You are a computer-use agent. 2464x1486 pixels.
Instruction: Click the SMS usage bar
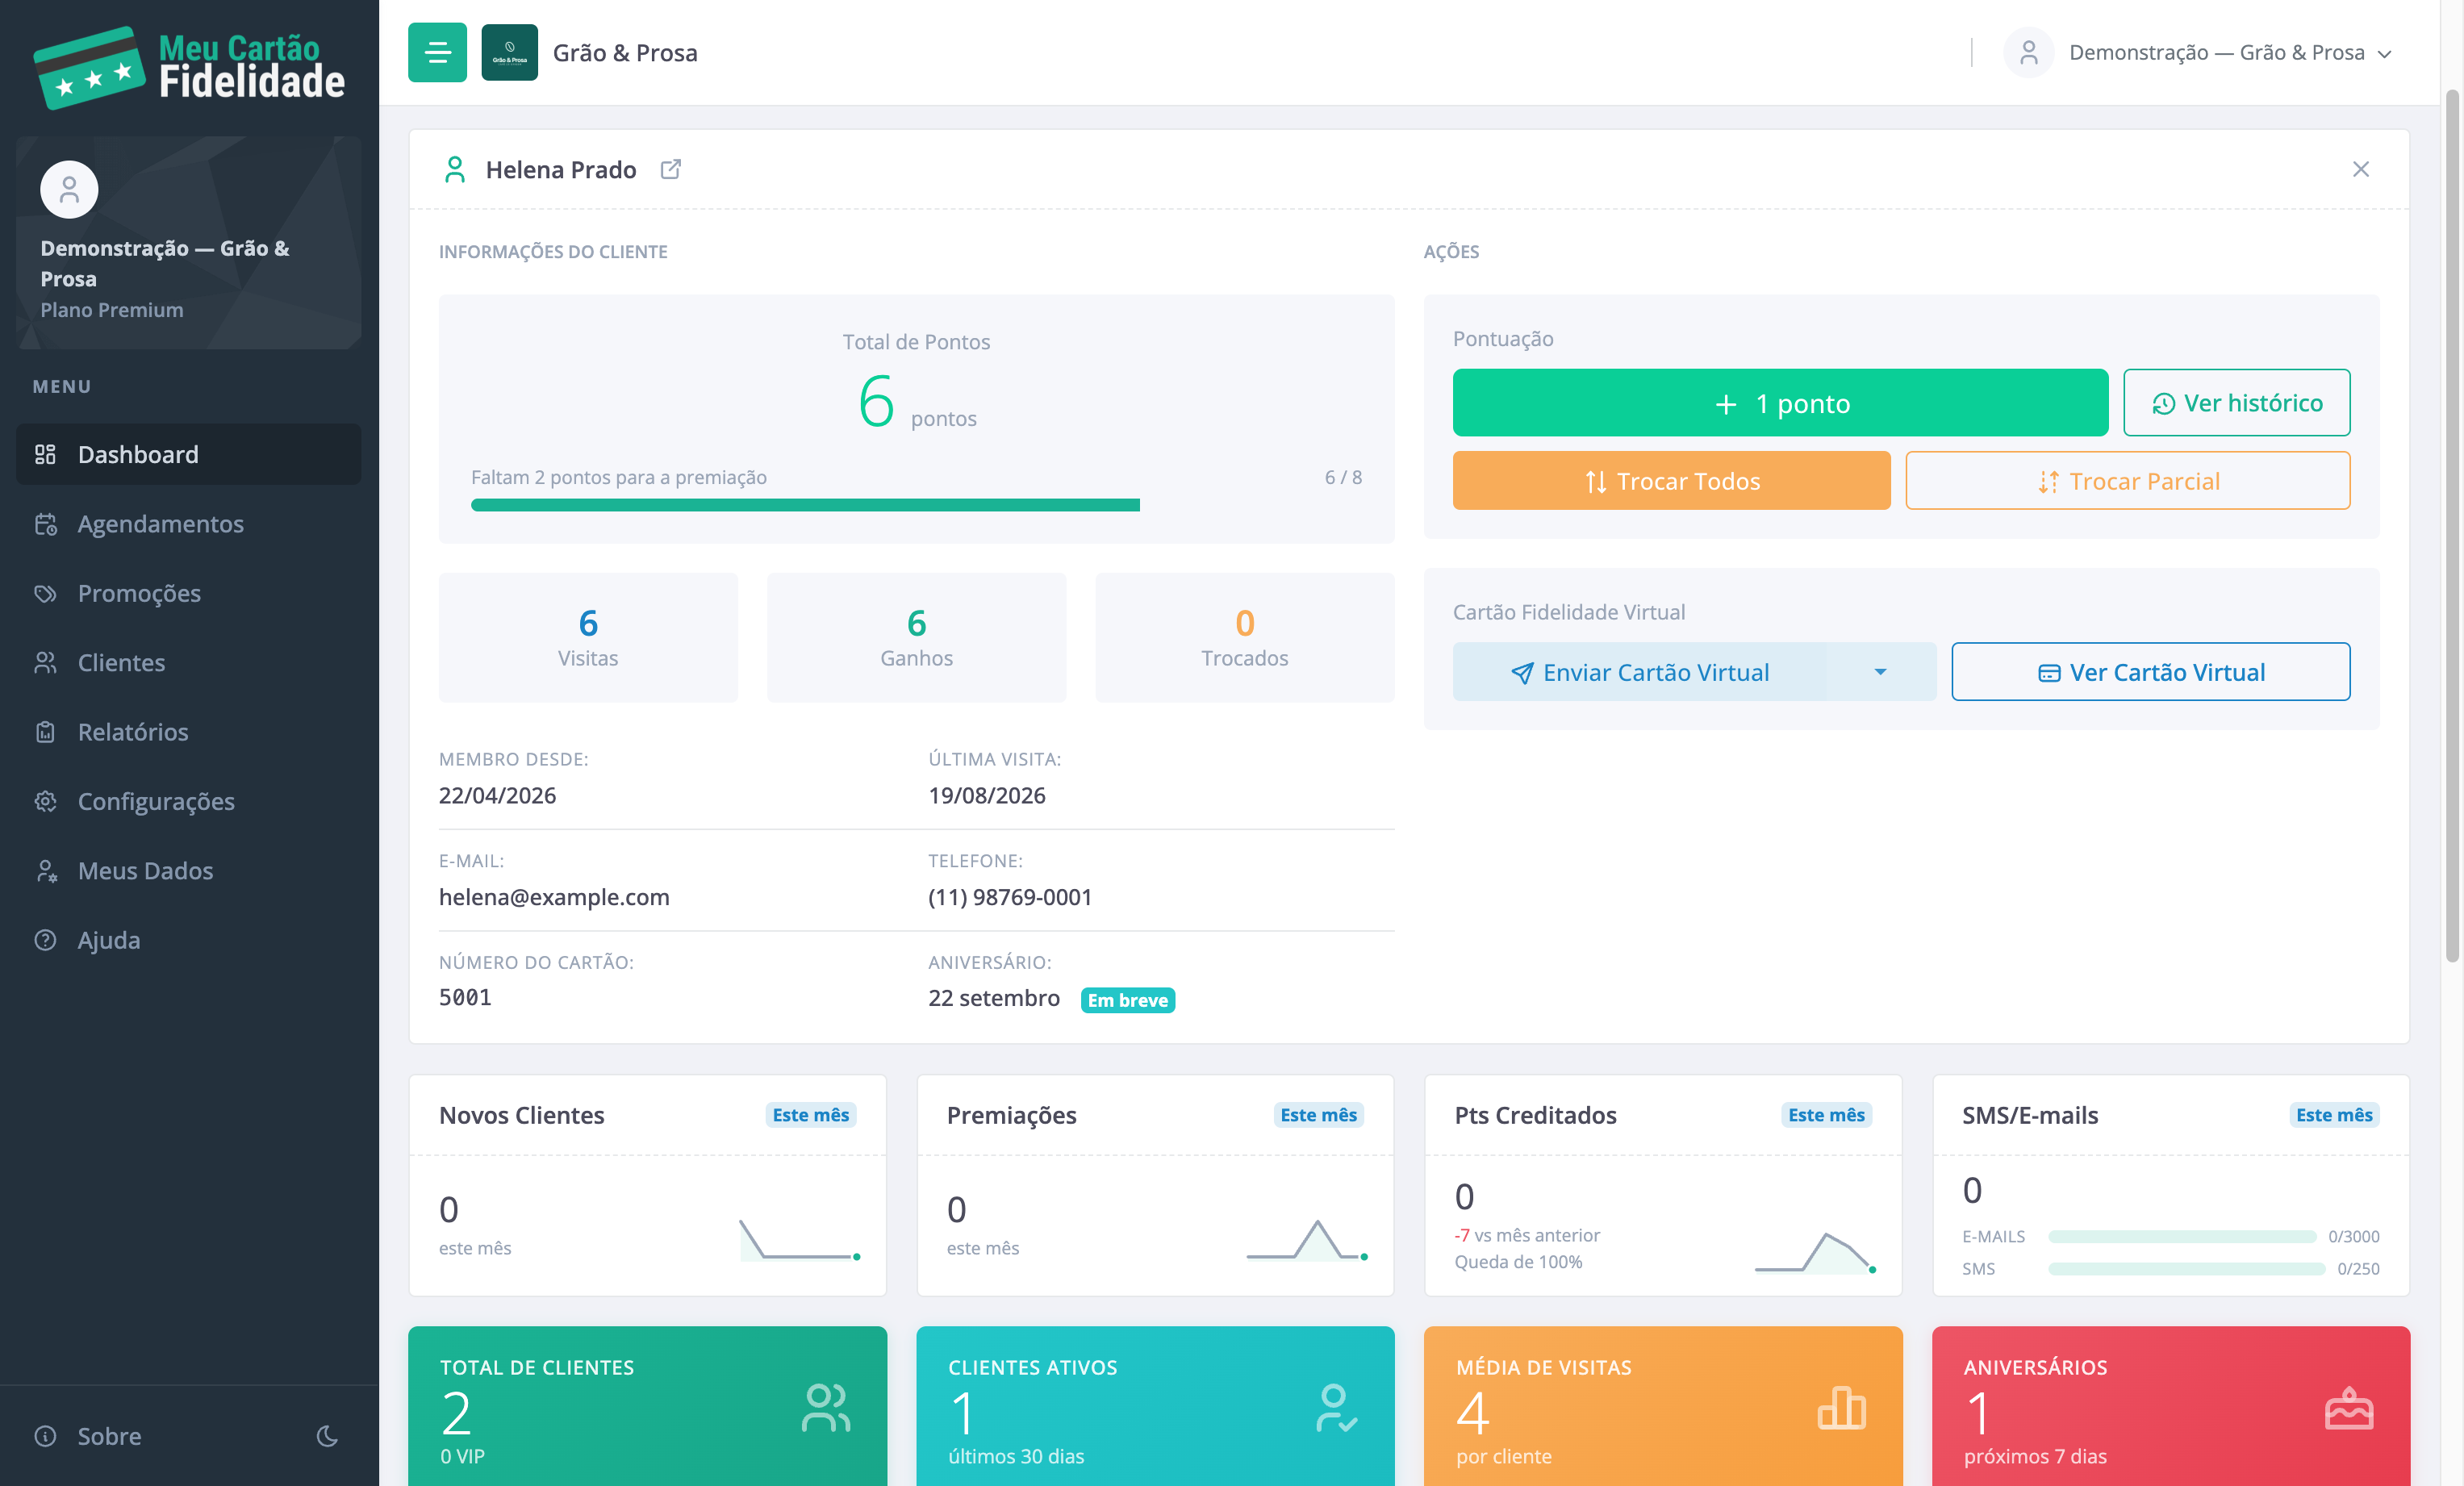coord(2186,1268)
